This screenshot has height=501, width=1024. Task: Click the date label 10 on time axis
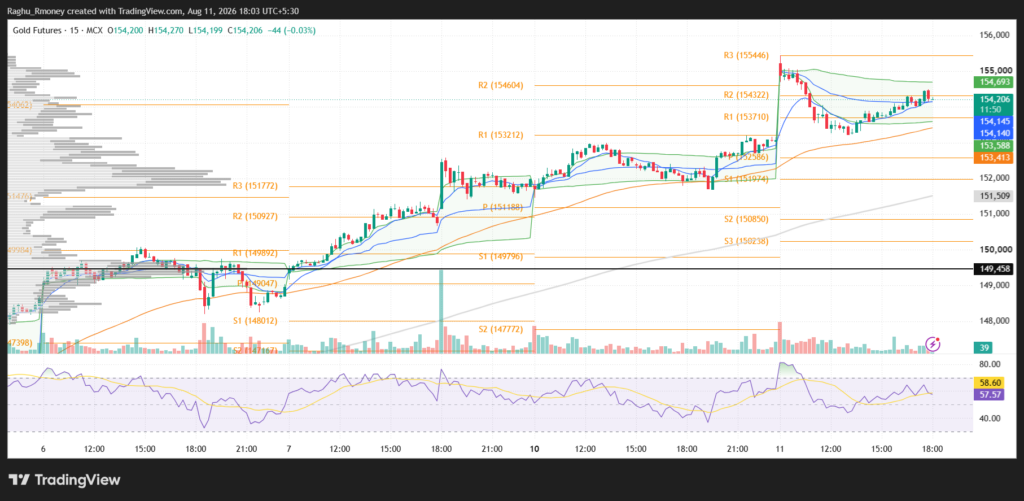pos(534,449)
